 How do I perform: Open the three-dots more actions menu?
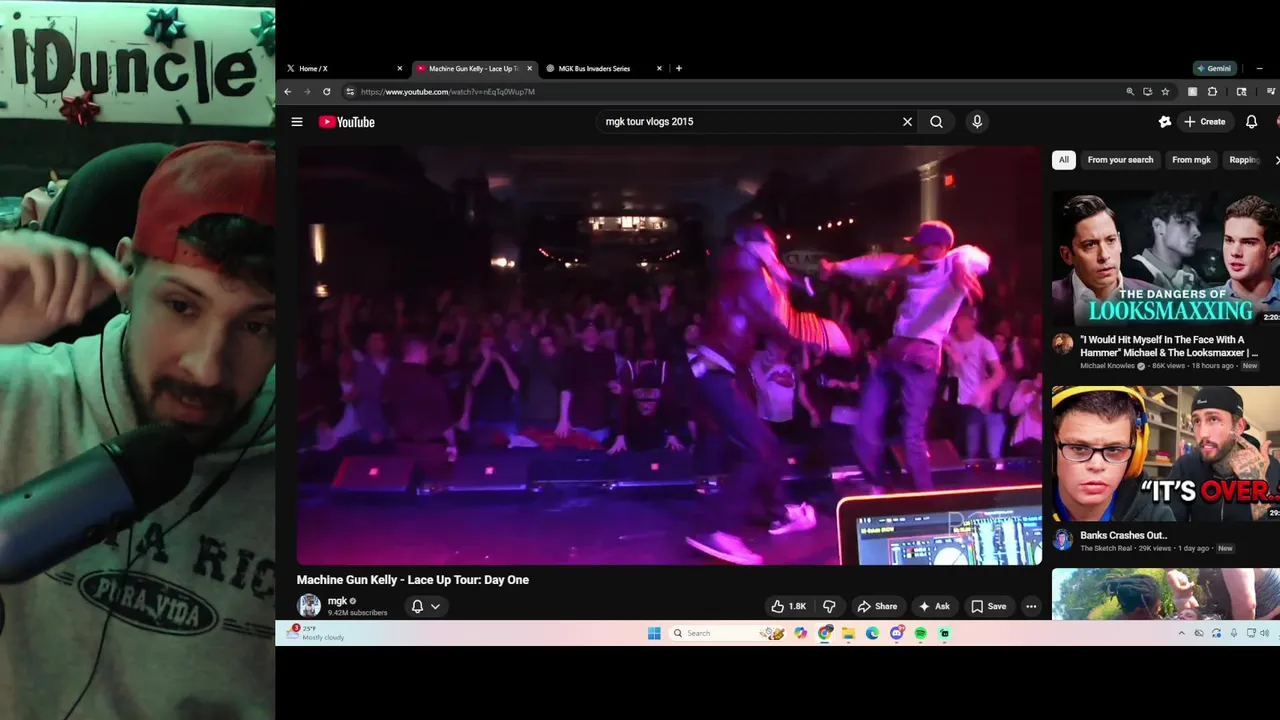[1031, 606]
